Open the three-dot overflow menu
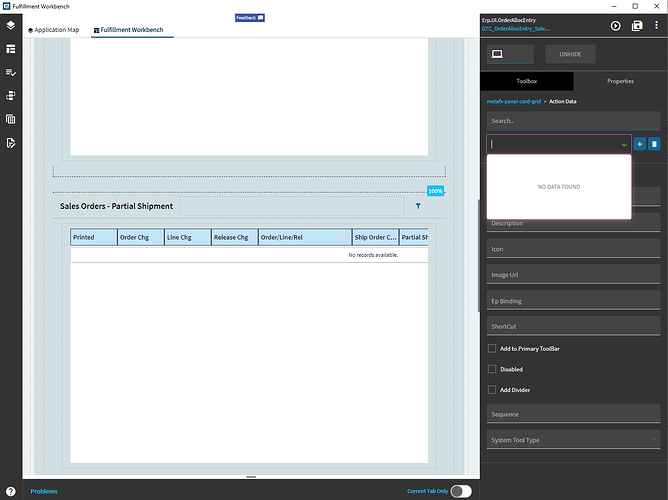668x500 pixels. [x=656, y=26]
